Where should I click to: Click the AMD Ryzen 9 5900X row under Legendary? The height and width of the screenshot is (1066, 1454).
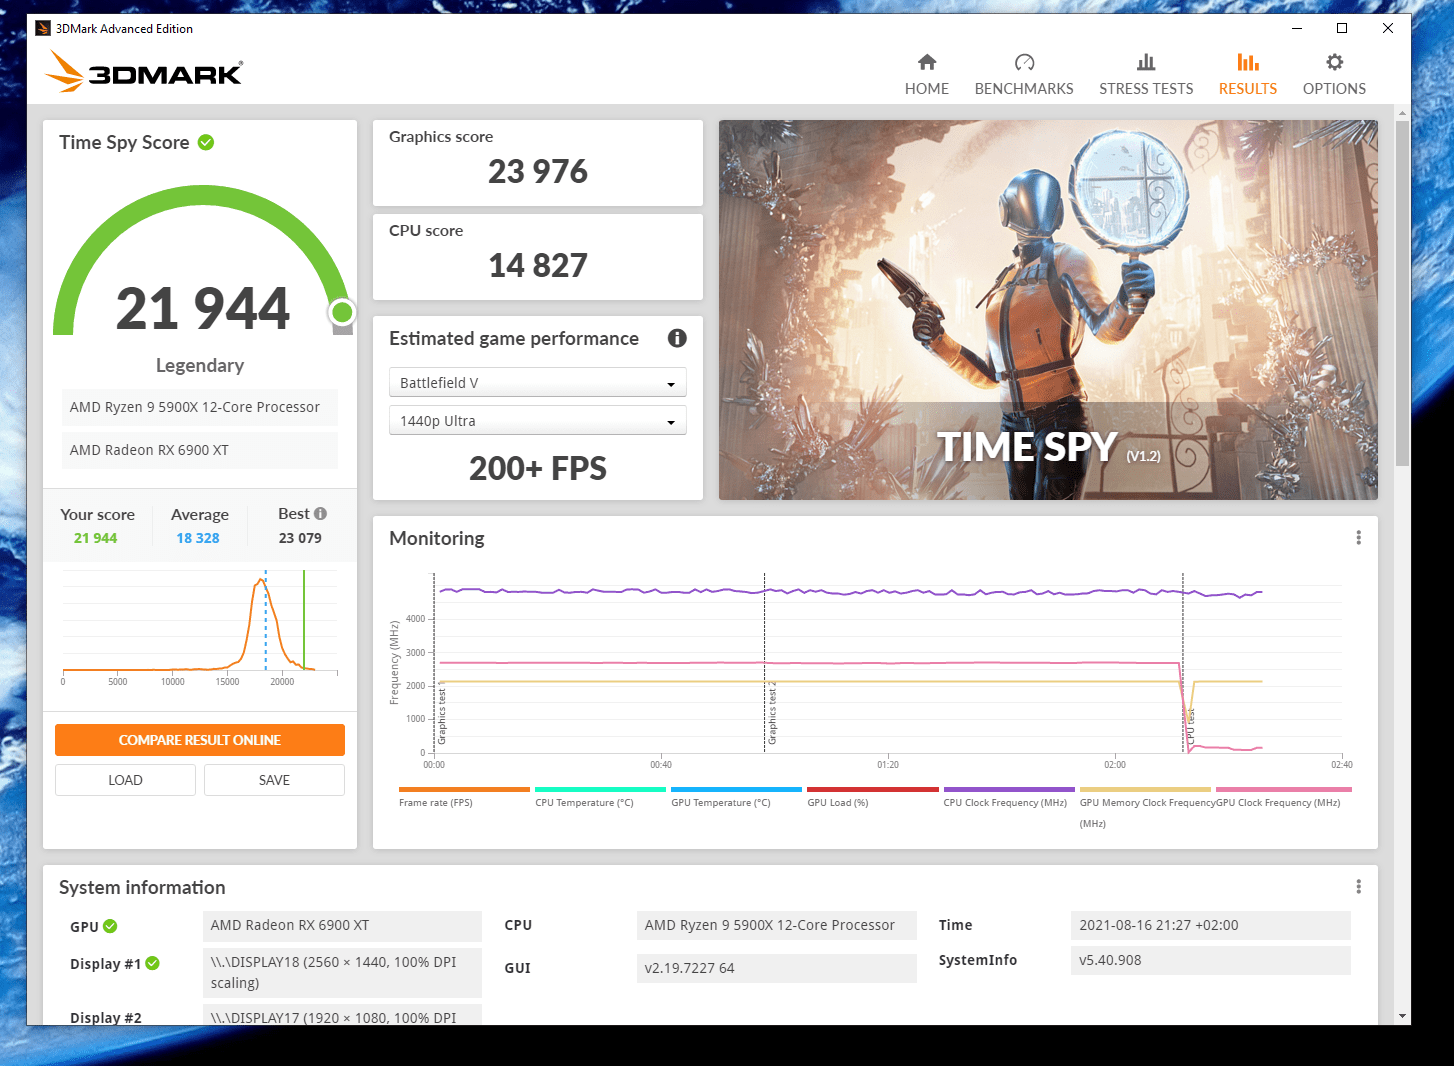pos(200,407)
